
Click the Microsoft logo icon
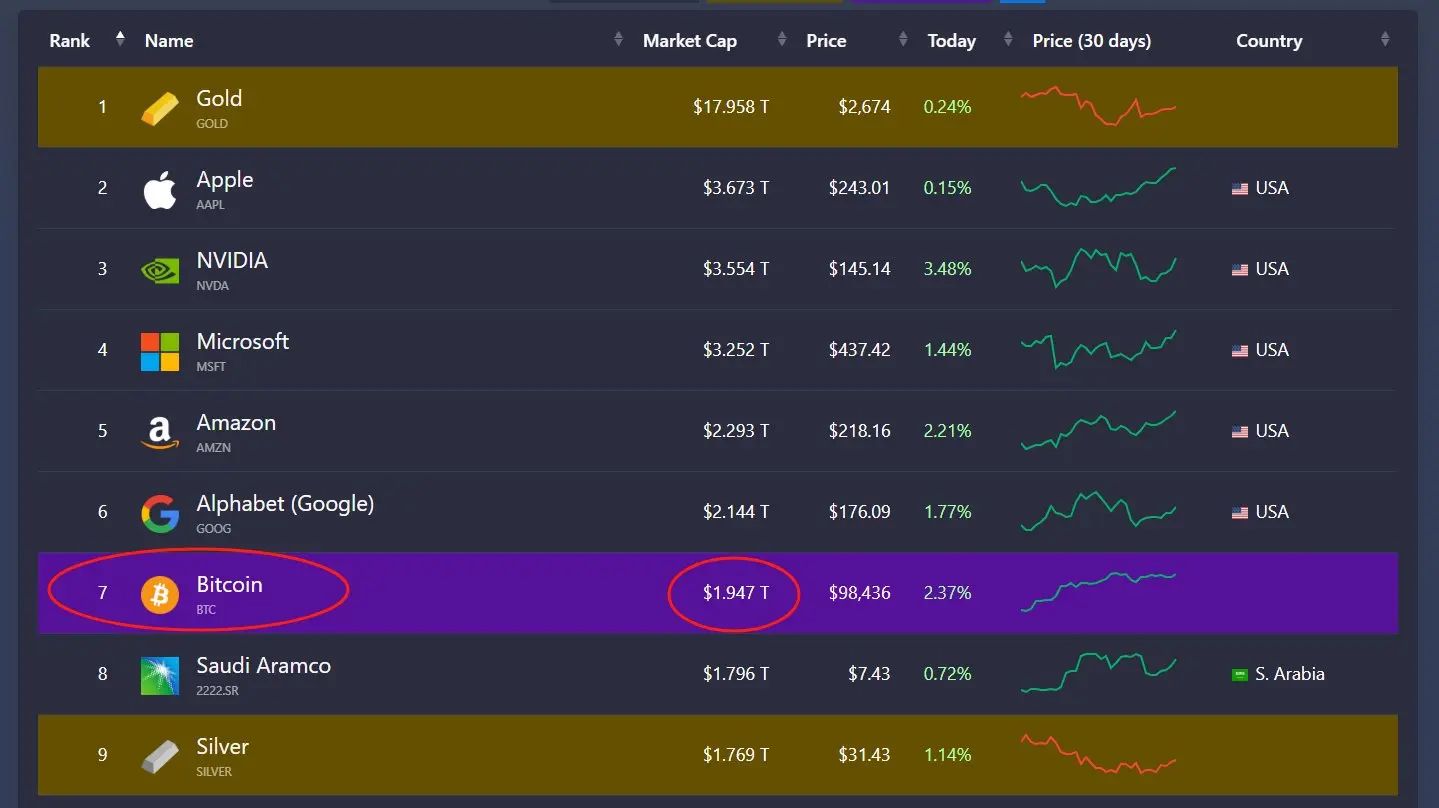point(160,352)
